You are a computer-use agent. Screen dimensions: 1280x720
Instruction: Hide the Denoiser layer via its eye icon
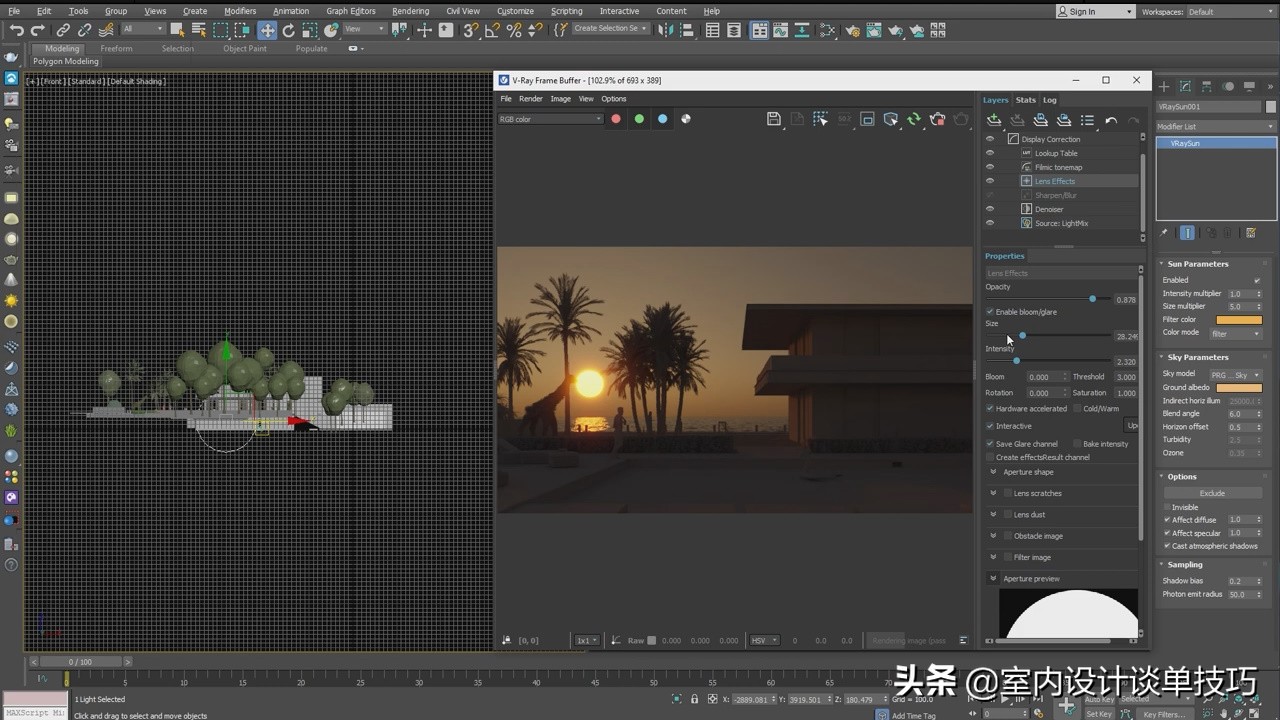(x=990, y=209)
